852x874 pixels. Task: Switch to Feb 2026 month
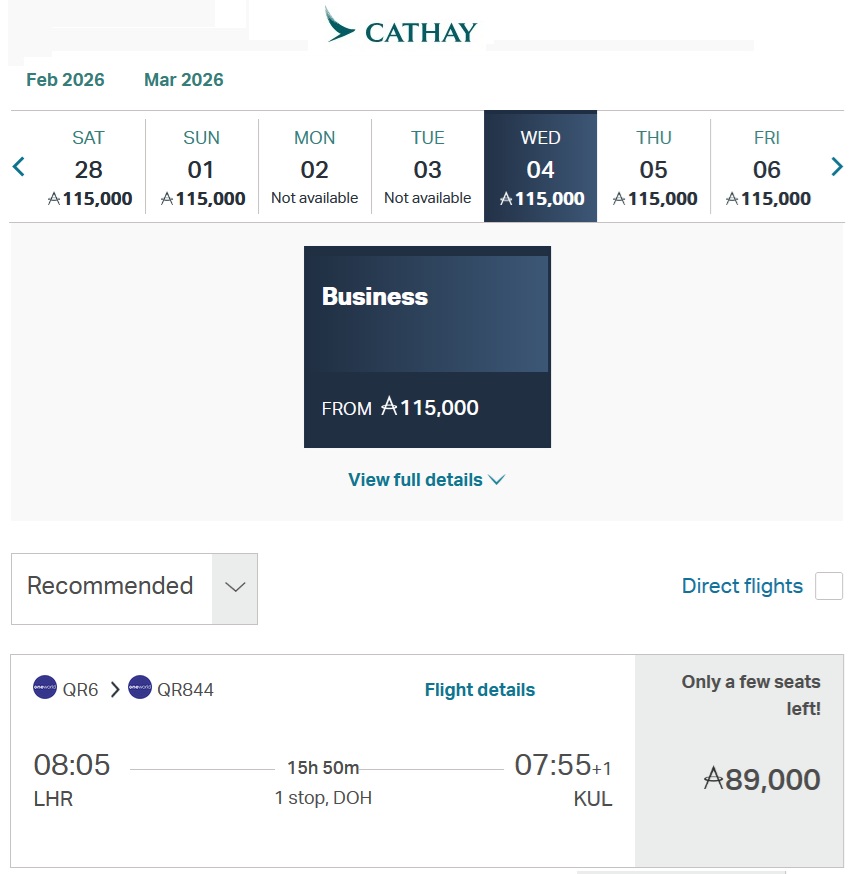coord(65,80)
